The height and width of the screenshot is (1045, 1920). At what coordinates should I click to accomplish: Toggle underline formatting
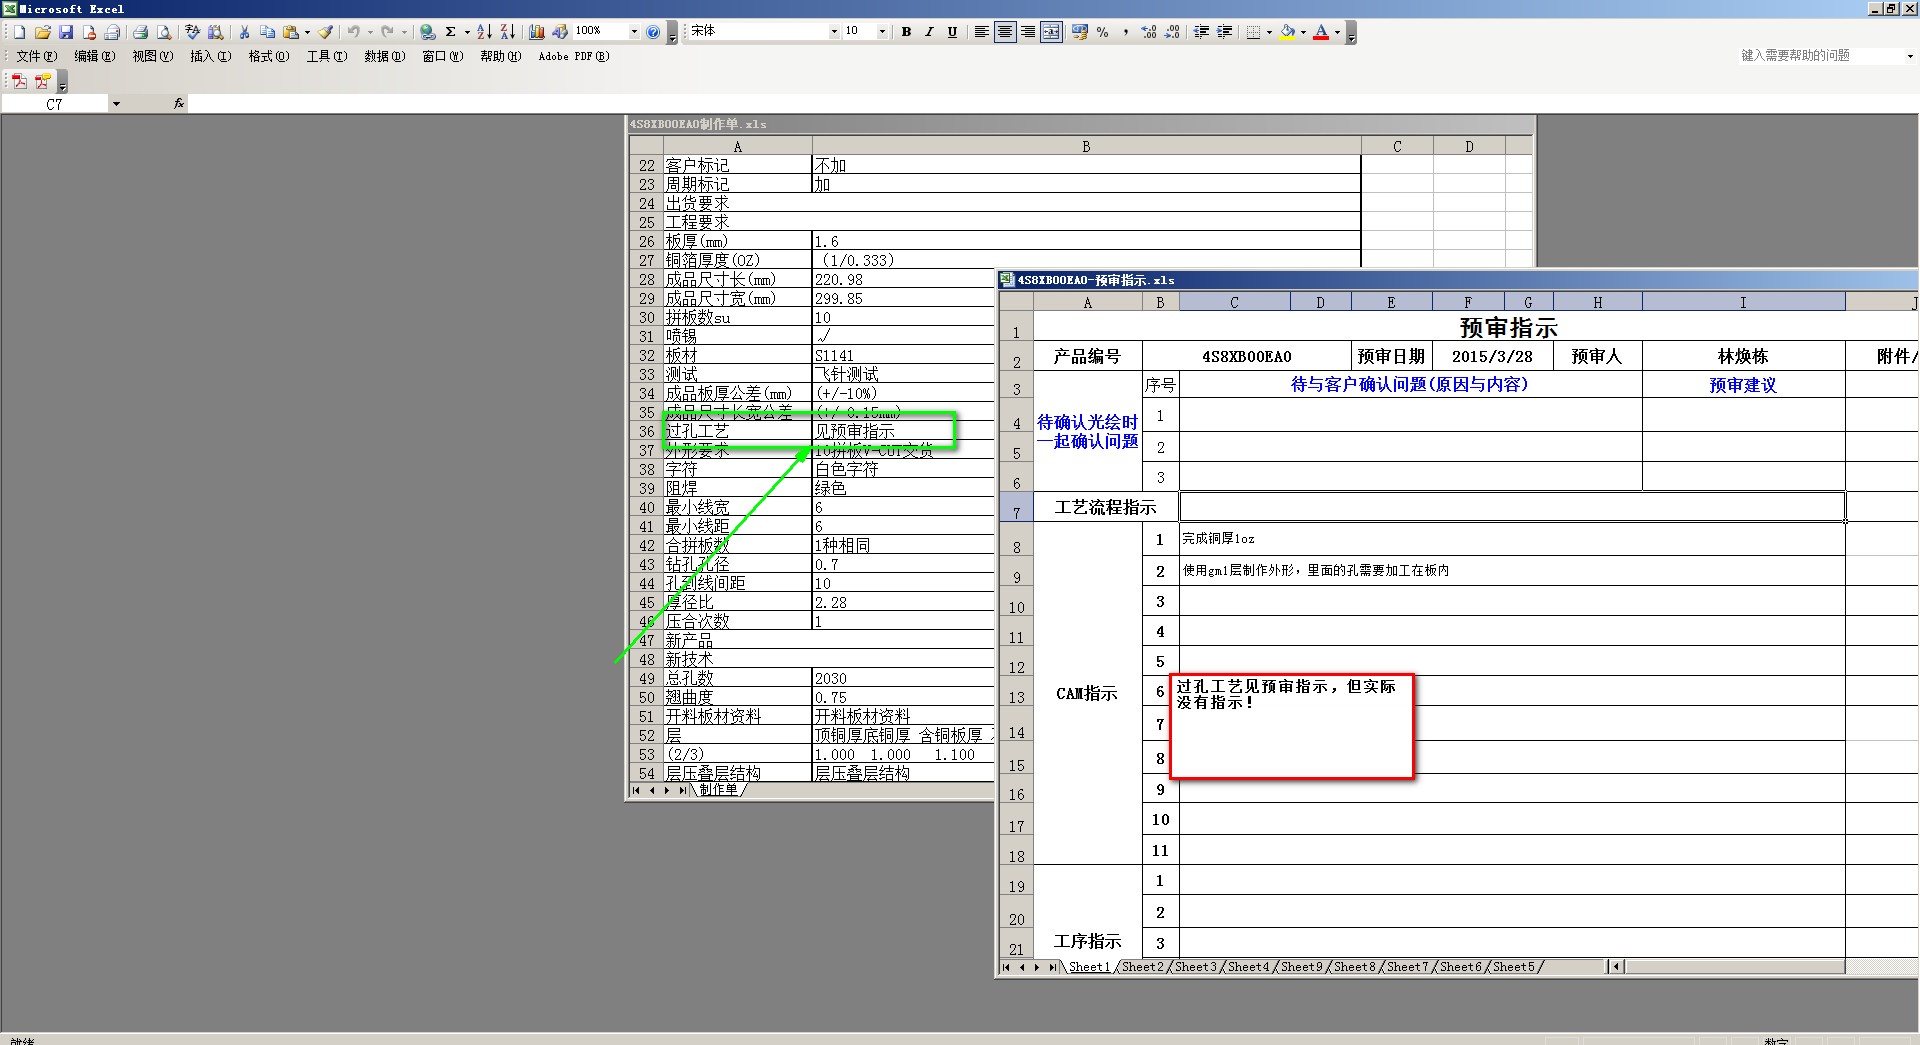952,32
